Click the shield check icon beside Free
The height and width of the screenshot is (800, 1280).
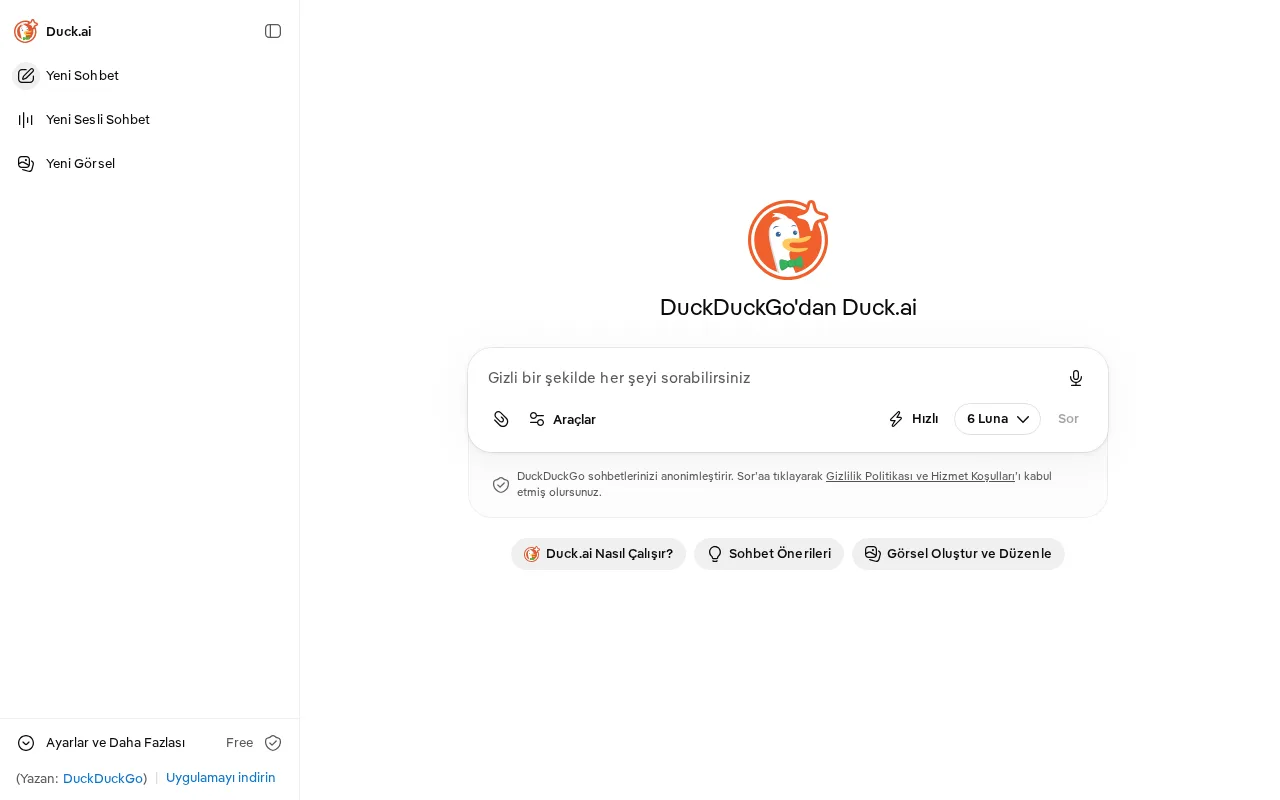coord(273,743)
